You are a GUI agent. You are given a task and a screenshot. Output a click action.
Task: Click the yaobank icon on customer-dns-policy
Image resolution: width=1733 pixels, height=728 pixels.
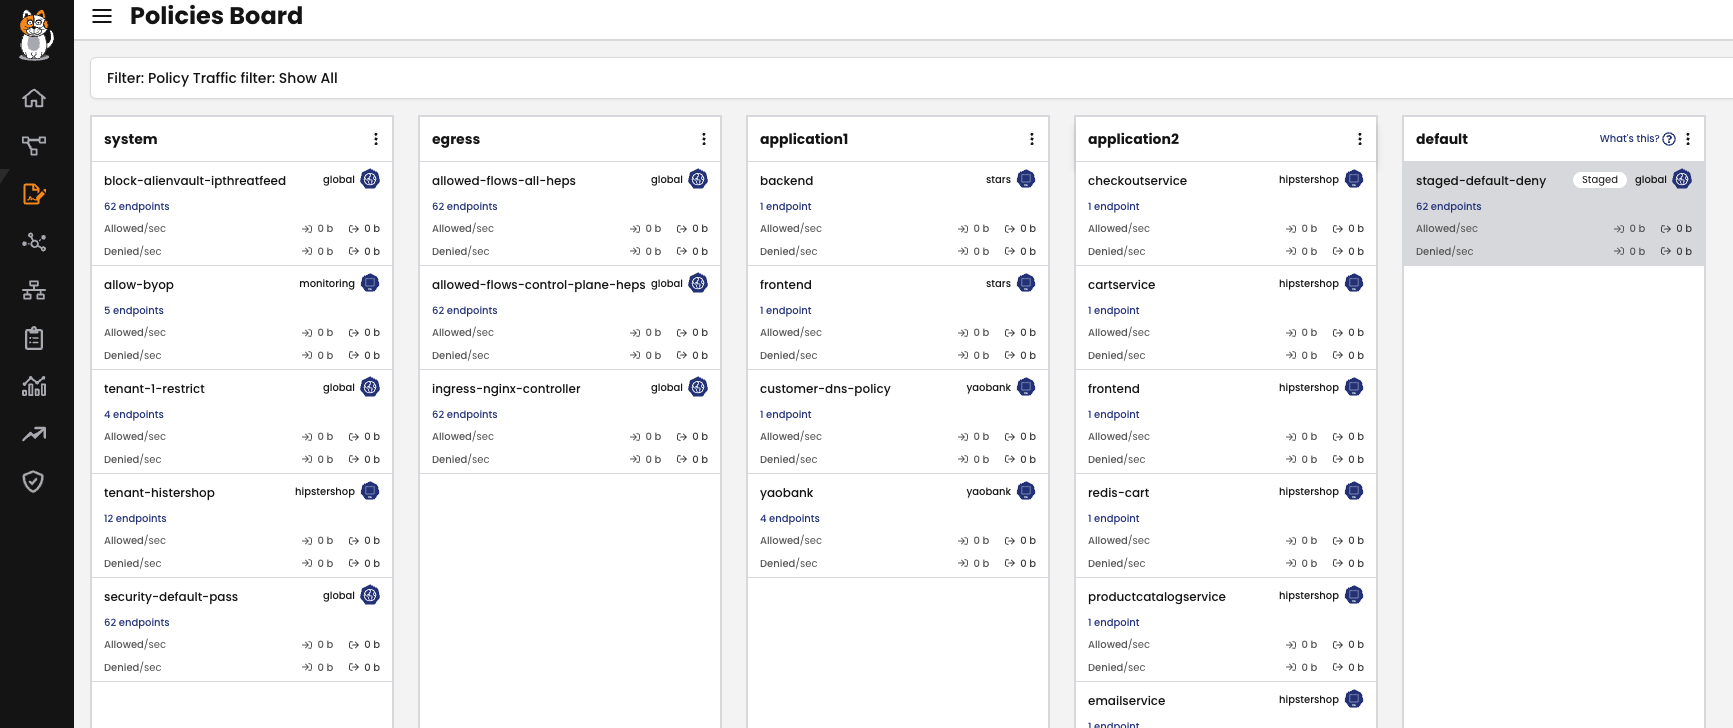click(1026, 387)
